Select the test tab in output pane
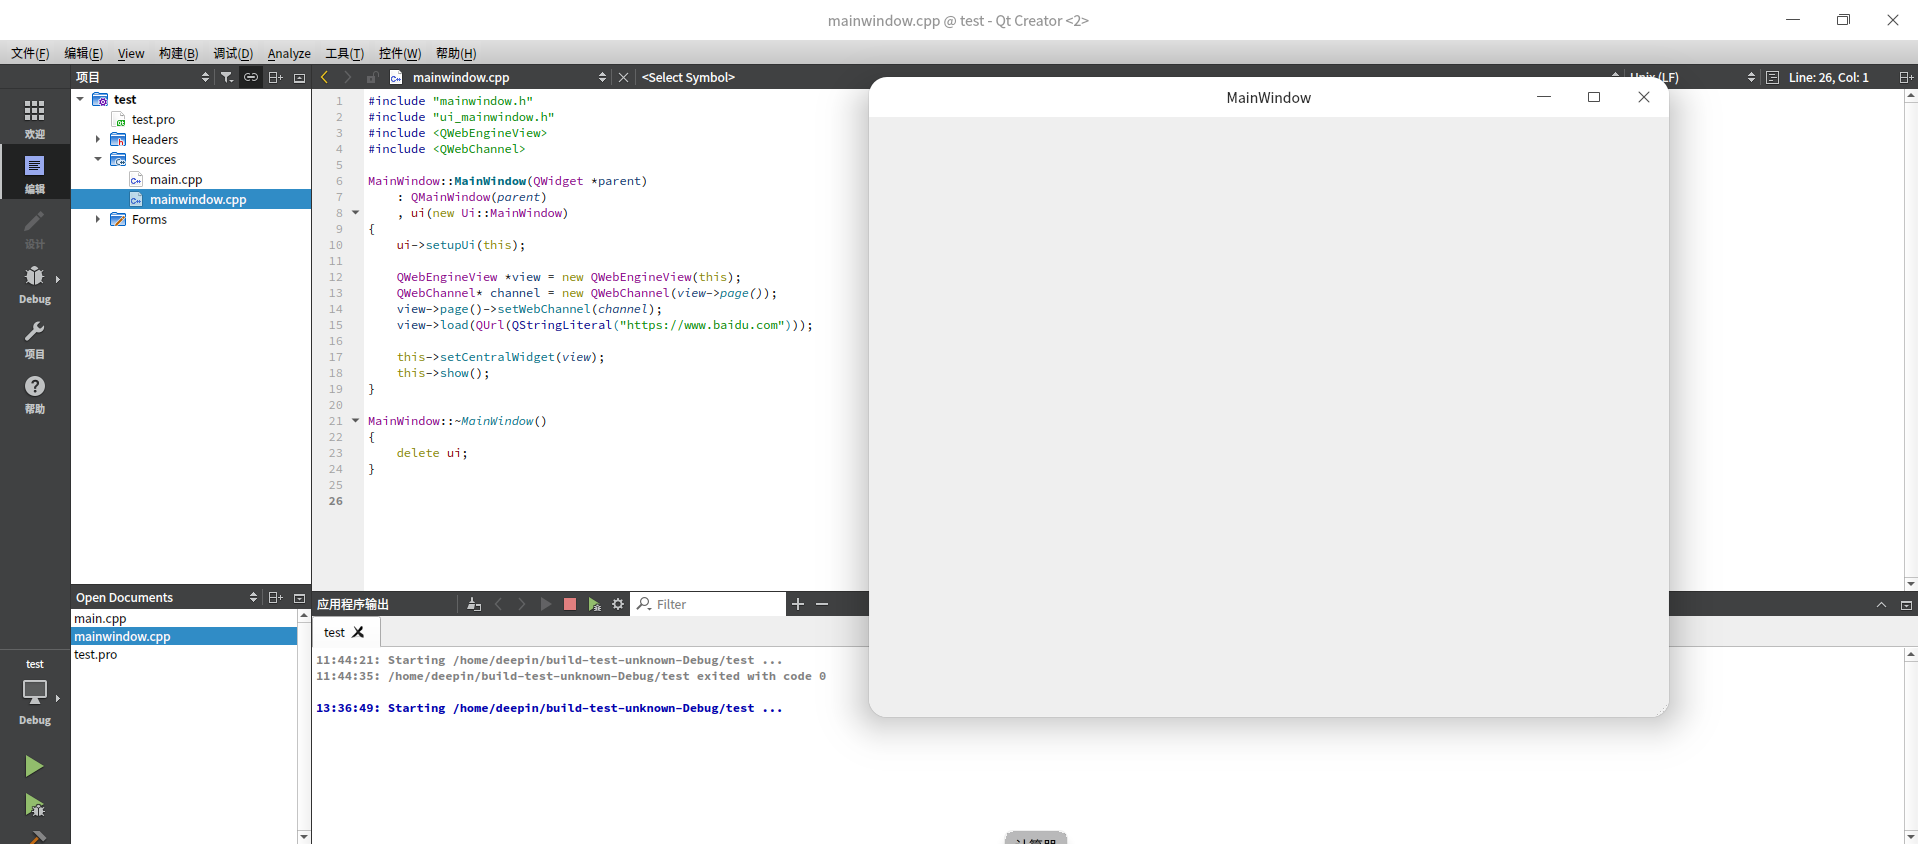 [x=334, y=632]
